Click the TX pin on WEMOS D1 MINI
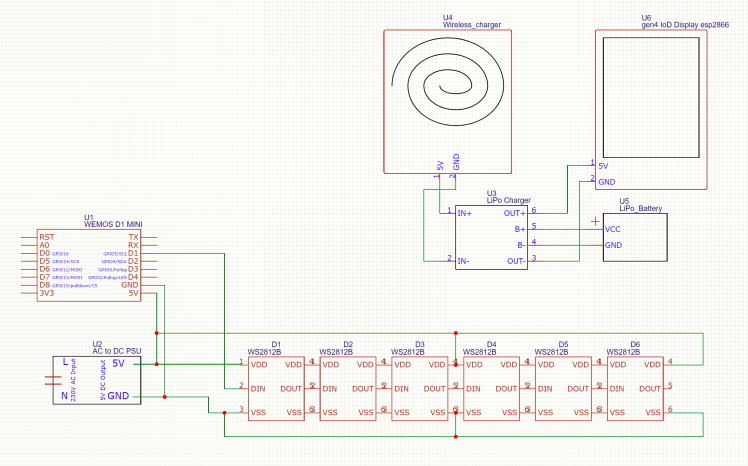Image resolution: width=748 pixels, height=466 pixels. pyautogui.click(x=134, y=237)
